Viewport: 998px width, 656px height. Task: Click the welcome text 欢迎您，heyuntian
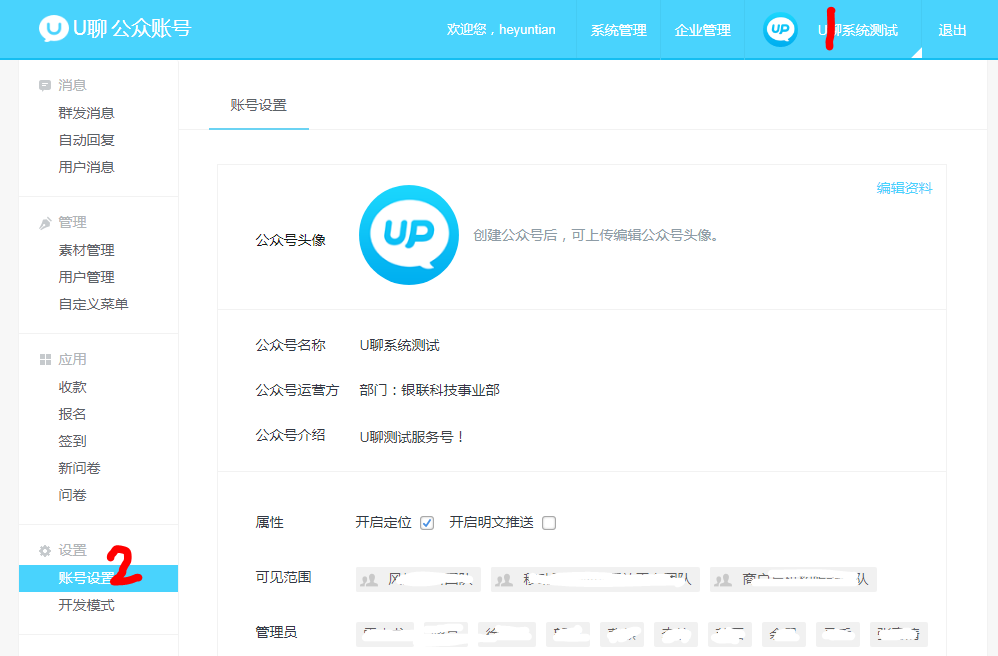(x=501, y=30)
